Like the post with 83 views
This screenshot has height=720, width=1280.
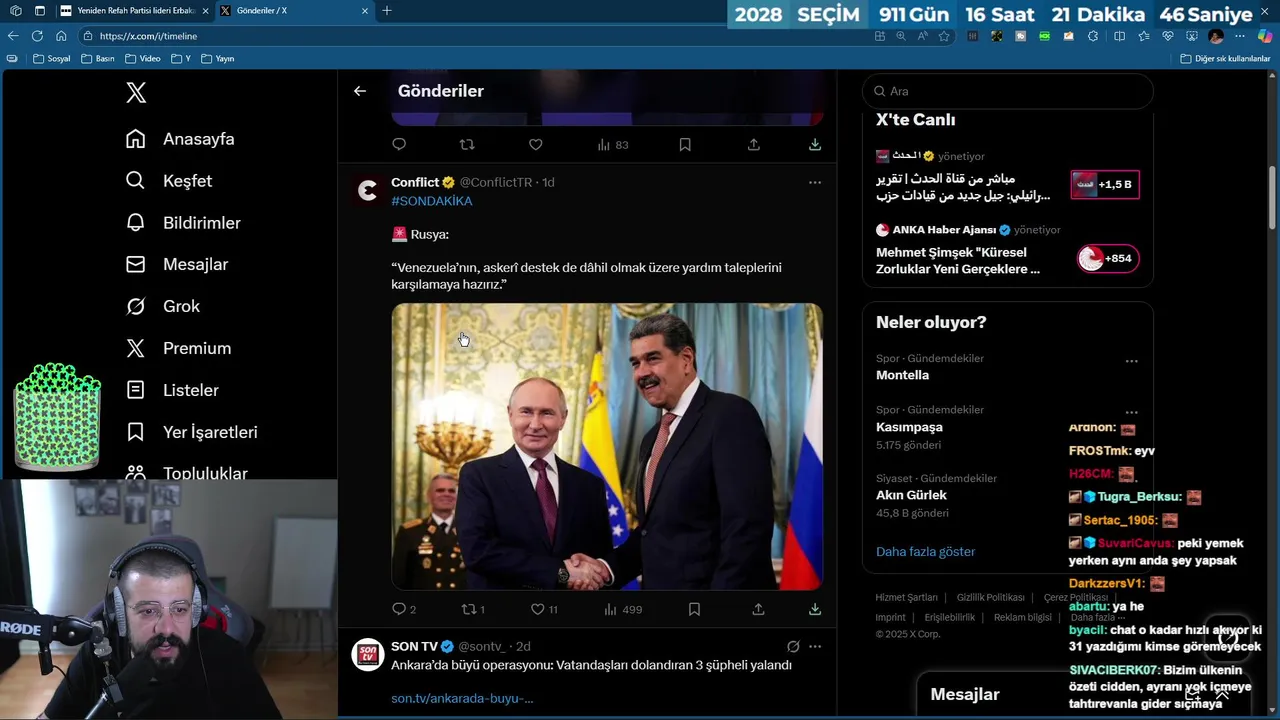536,144
